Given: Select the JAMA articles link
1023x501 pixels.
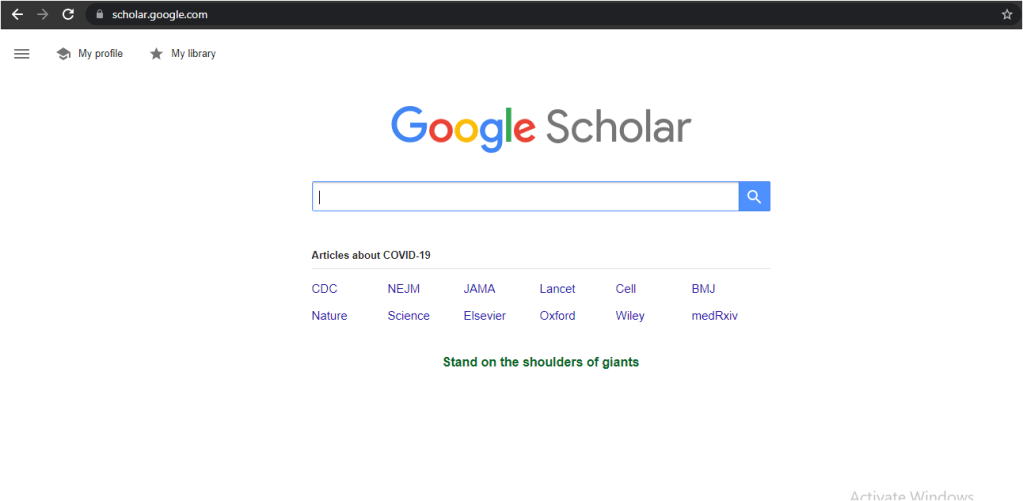Looking at the screenshot, I should (x=479, y=289).
